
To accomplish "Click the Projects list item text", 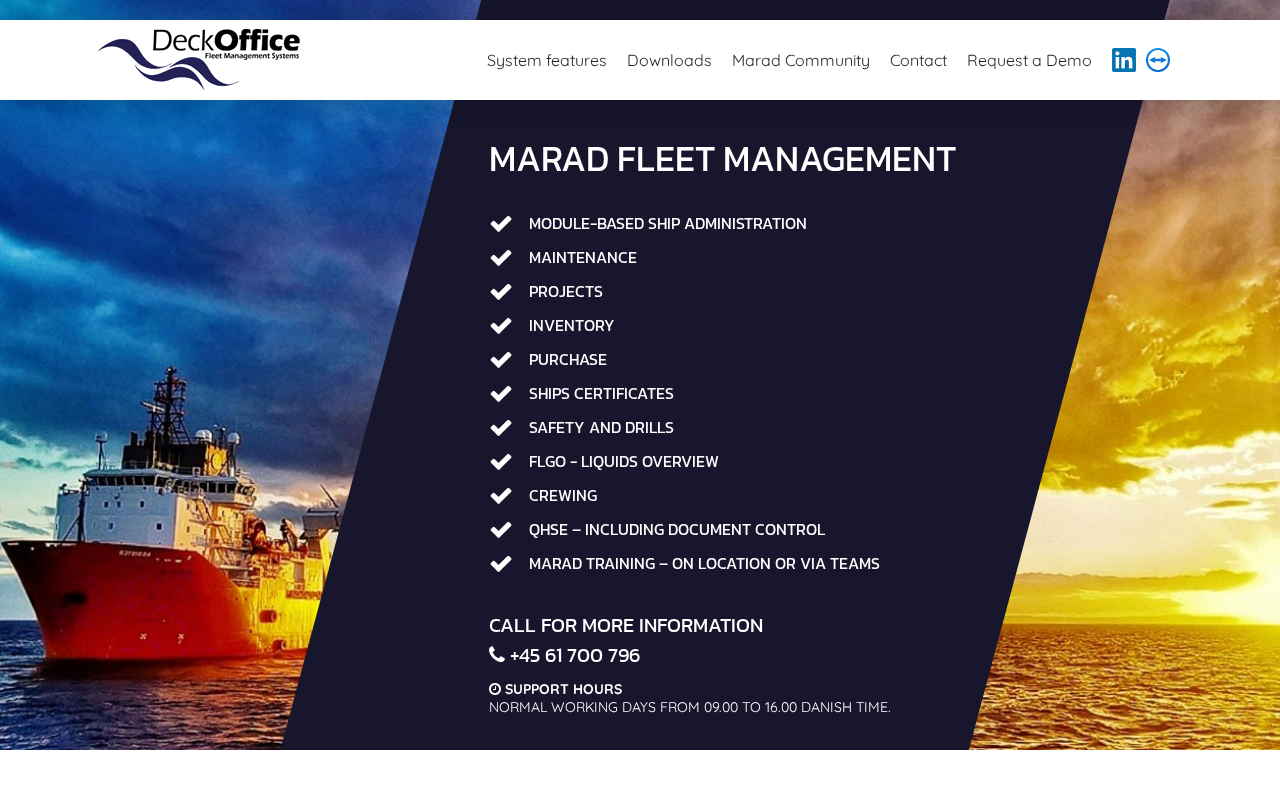I will pos(566,292).
